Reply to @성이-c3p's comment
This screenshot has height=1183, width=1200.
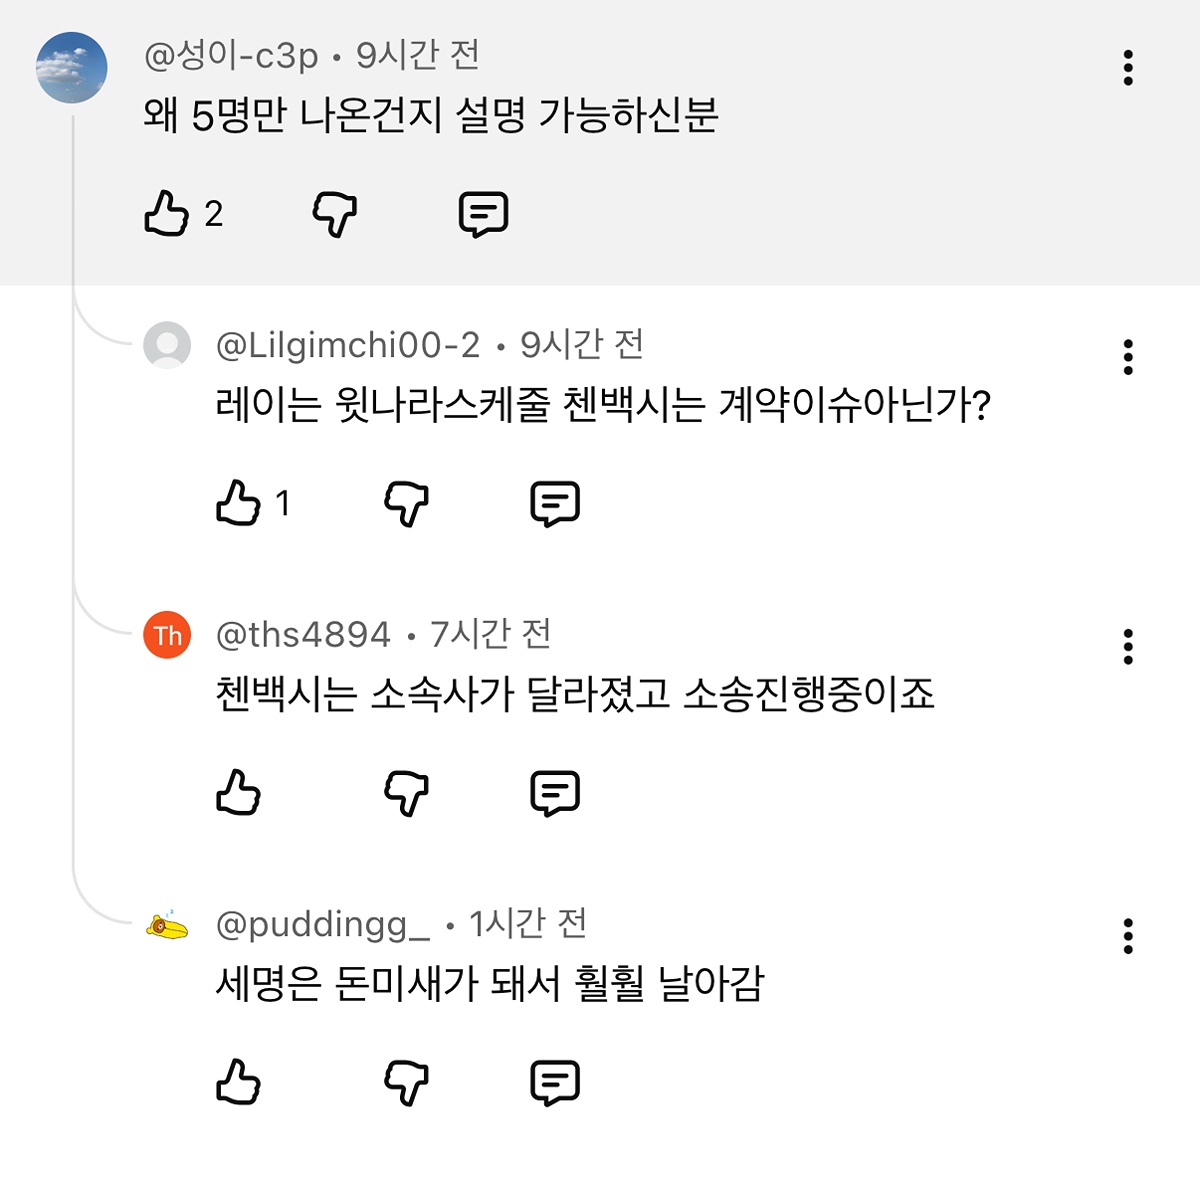tap(483, 213)
